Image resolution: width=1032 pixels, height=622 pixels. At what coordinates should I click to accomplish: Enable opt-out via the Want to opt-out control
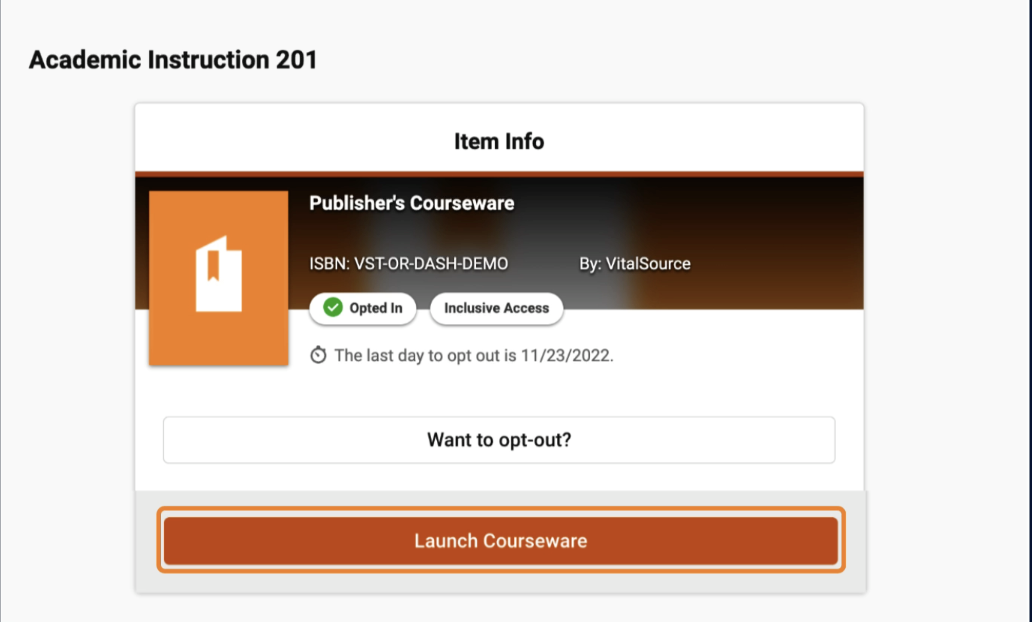pyautogui.click(x=498, y=439)
